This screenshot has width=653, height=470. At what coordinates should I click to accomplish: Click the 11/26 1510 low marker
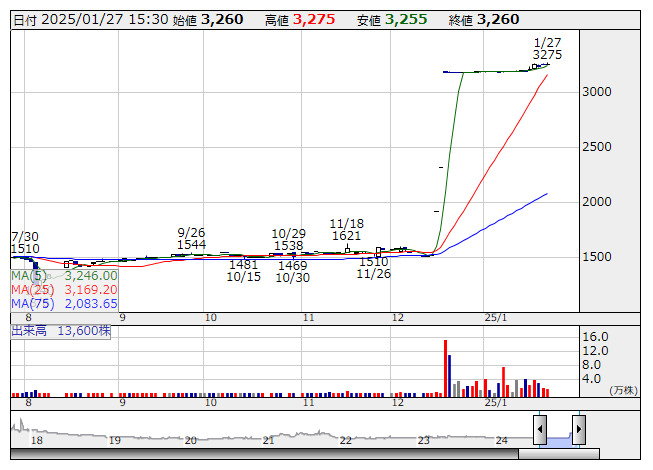coord(373,267)
